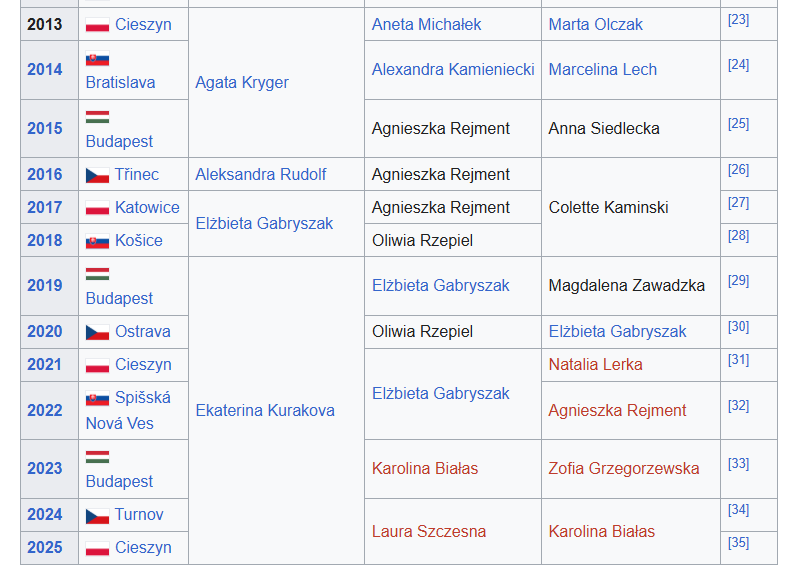Open the 2020 year link
The image size is (791, 580).
[45, 331]
